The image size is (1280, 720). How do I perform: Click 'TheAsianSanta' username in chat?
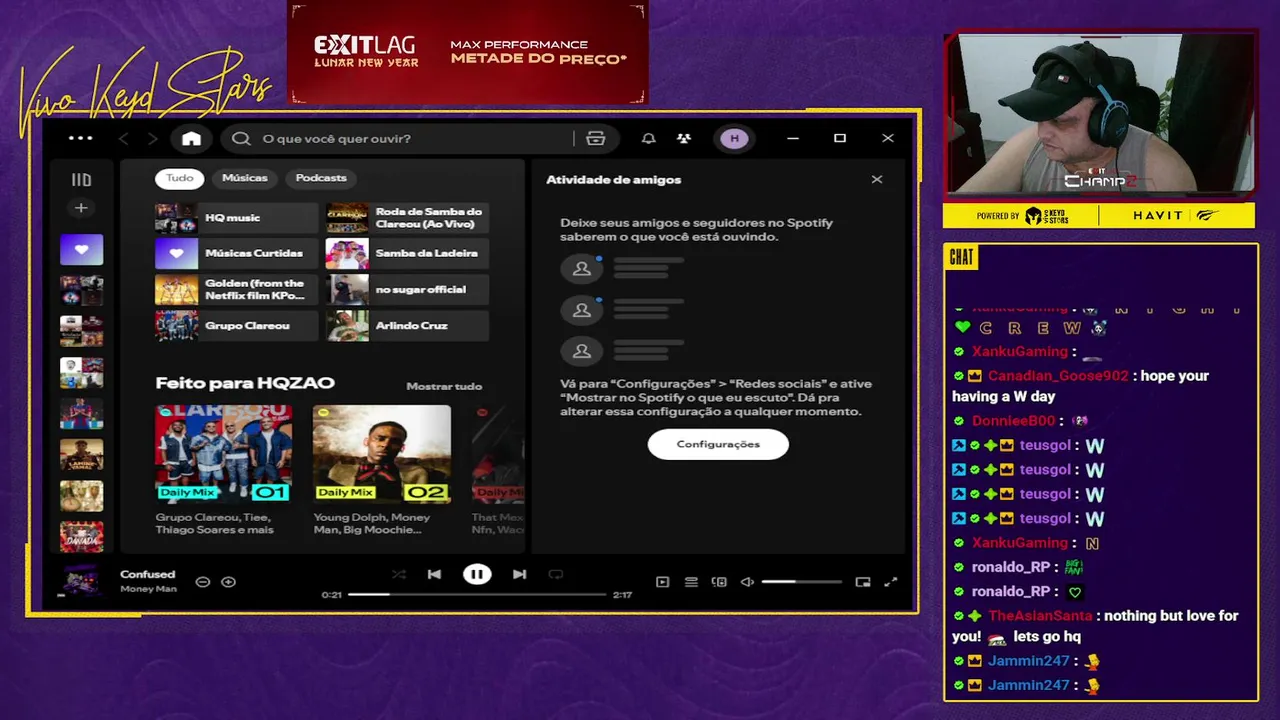[1042, 616]
